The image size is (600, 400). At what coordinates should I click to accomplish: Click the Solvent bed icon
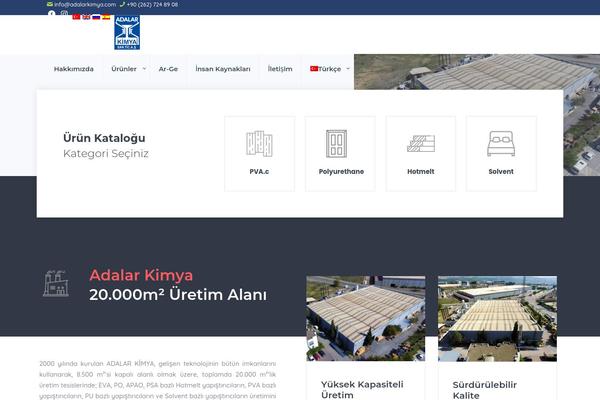[x=501, y=144]
